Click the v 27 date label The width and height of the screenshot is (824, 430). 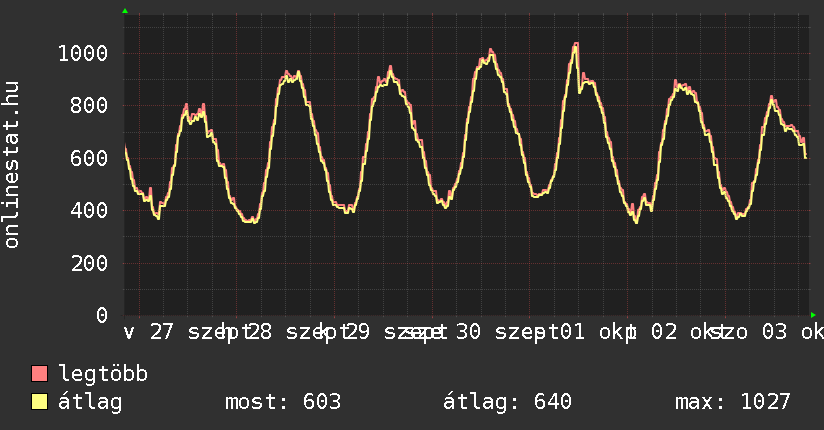coord(148,332)
